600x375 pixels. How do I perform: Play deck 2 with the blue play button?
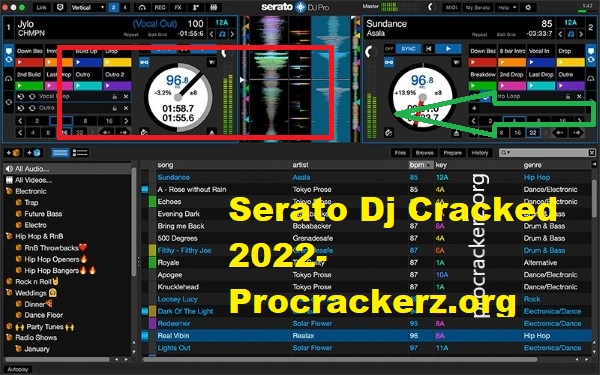coord(448,49)
